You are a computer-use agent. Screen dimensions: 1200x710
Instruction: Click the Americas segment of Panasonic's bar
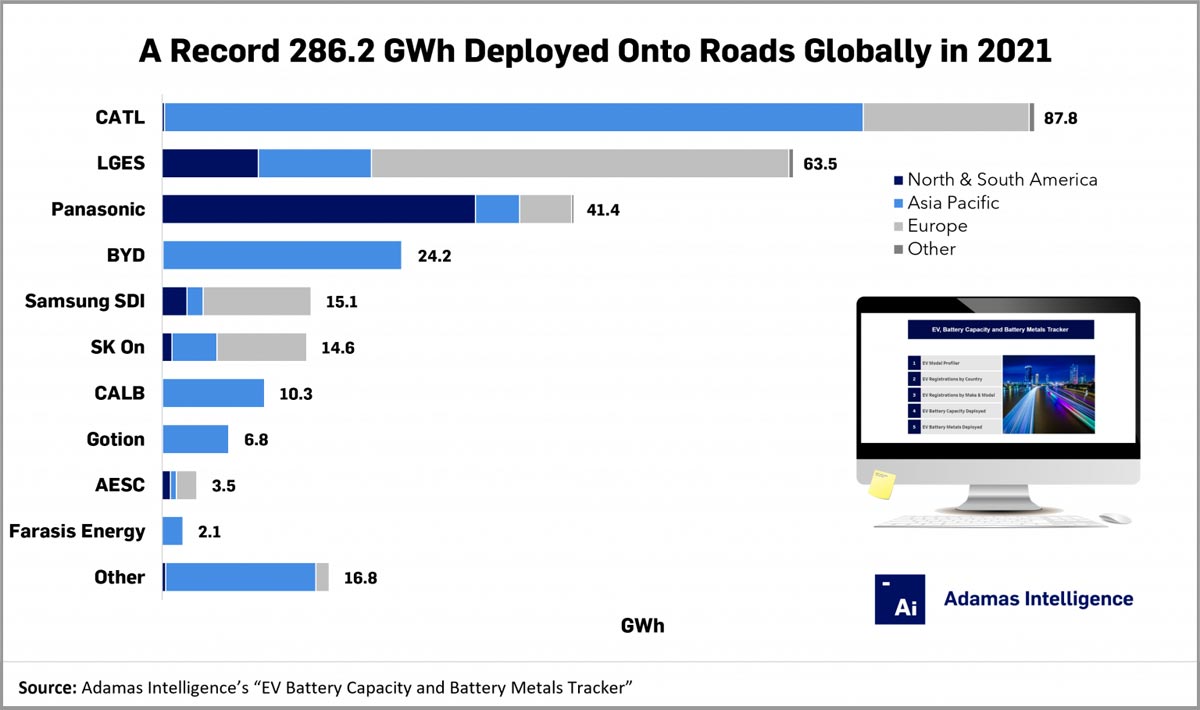[319, 209]
